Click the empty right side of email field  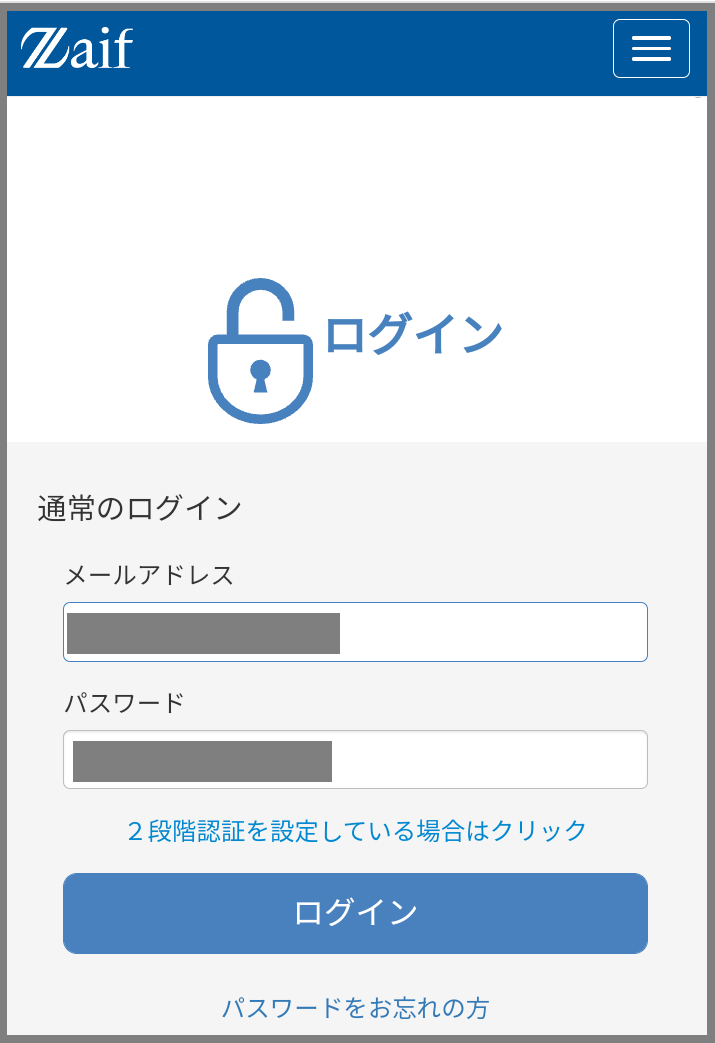click(492, 632)
